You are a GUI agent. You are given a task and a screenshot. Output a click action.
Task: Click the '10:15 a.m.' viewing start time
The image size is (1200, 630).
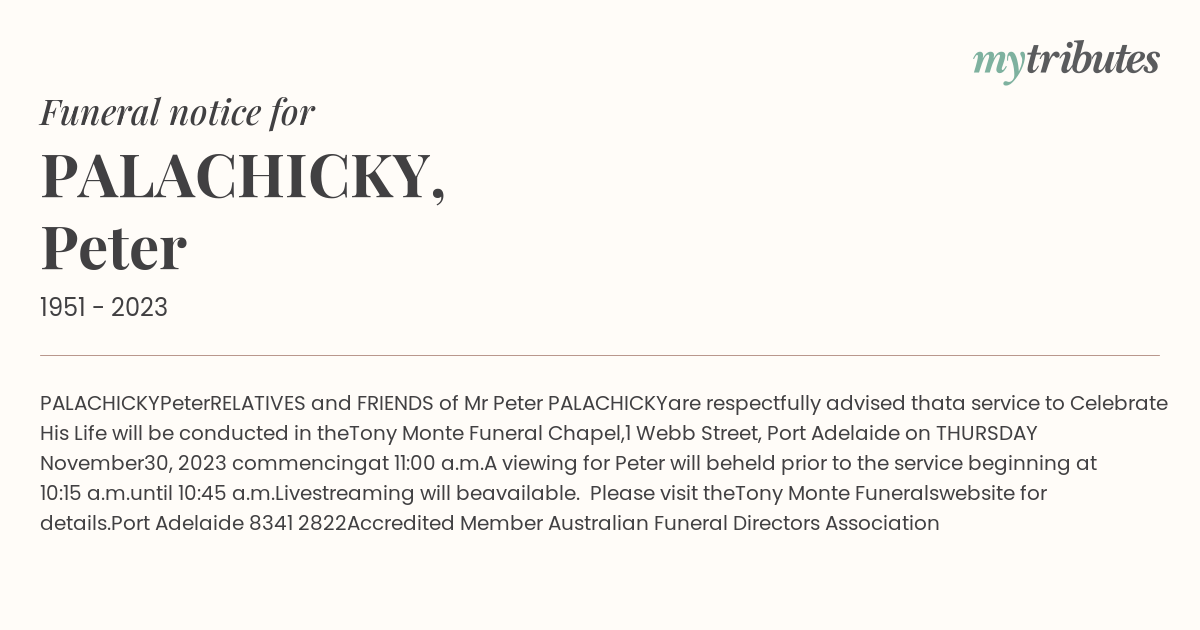click(85, 493)
